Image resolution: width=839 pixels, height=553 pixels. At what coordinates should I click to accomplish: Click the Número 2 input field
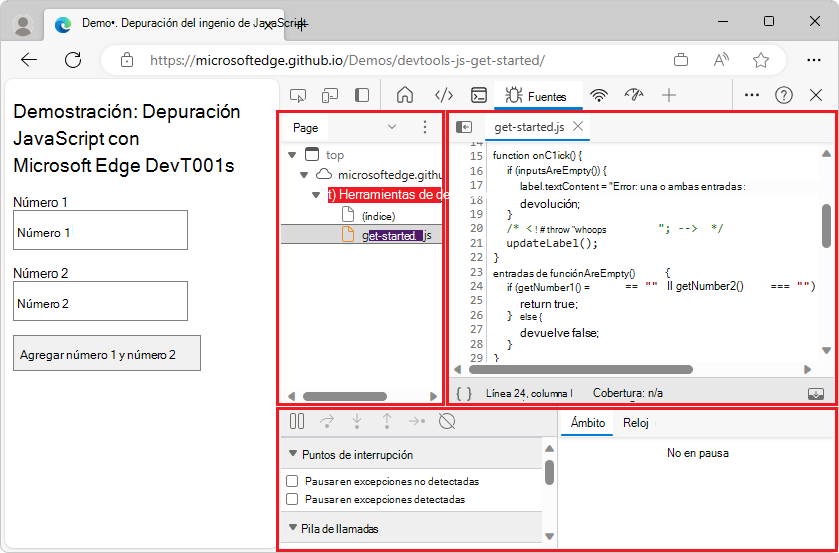(x=101, y=301)
